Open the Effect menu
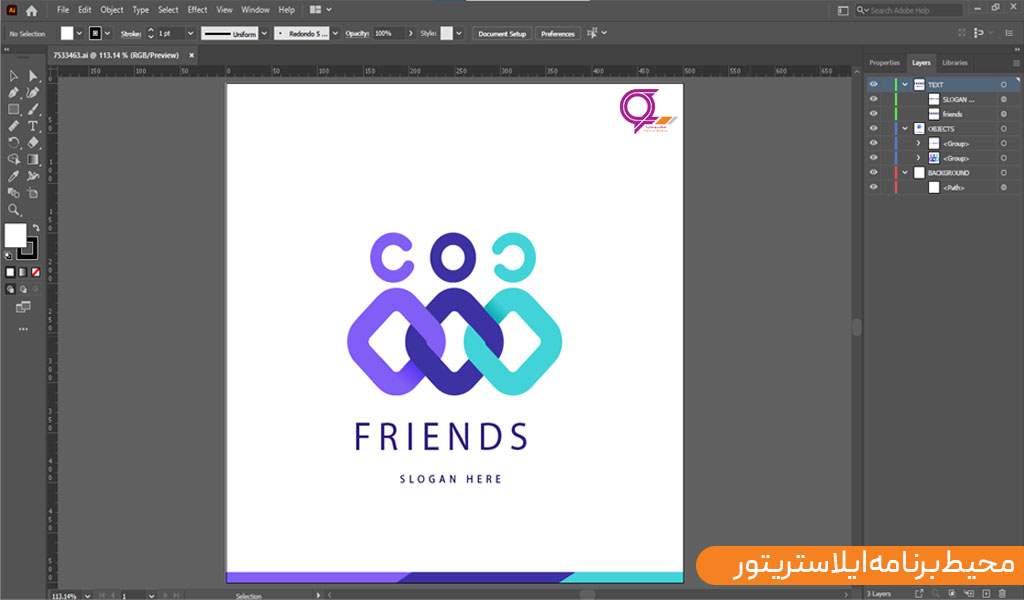This screenshot has width=1024, height=600. pyautogui.click(x=197, y=10)
